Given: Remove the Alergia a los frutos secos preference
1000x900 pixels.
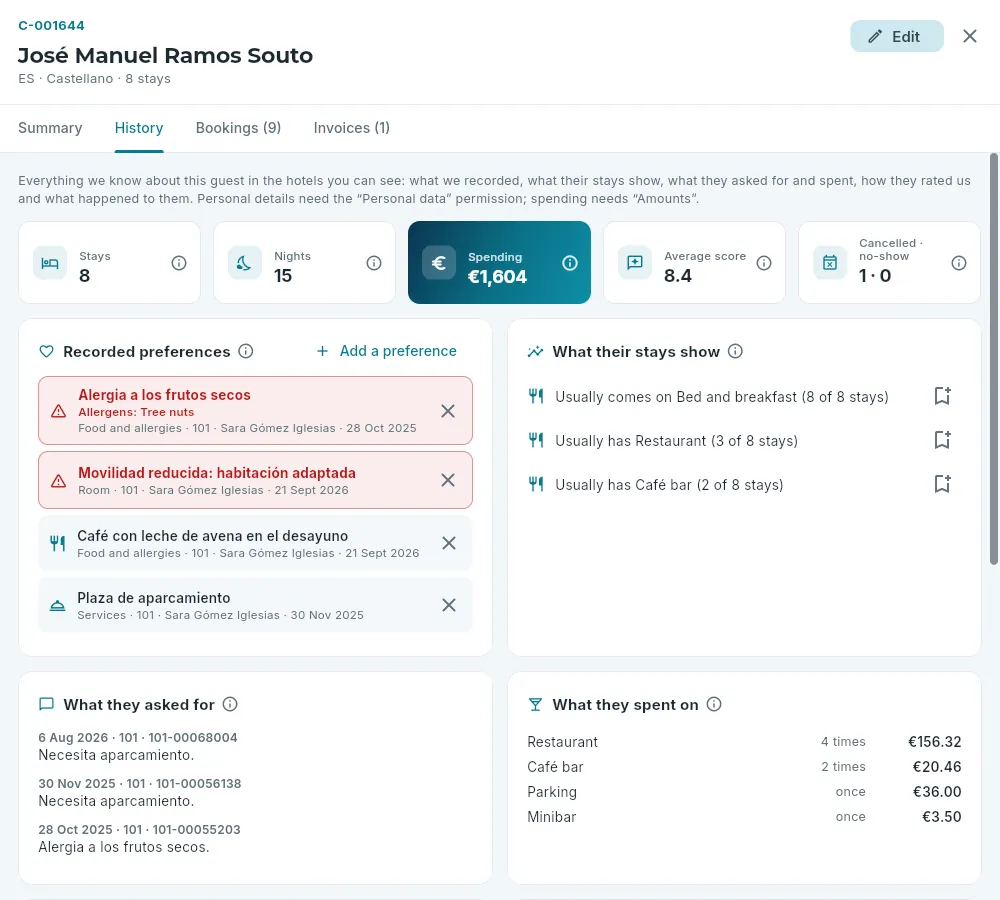Looking at the screenshot, I should [x=448, y=411].
